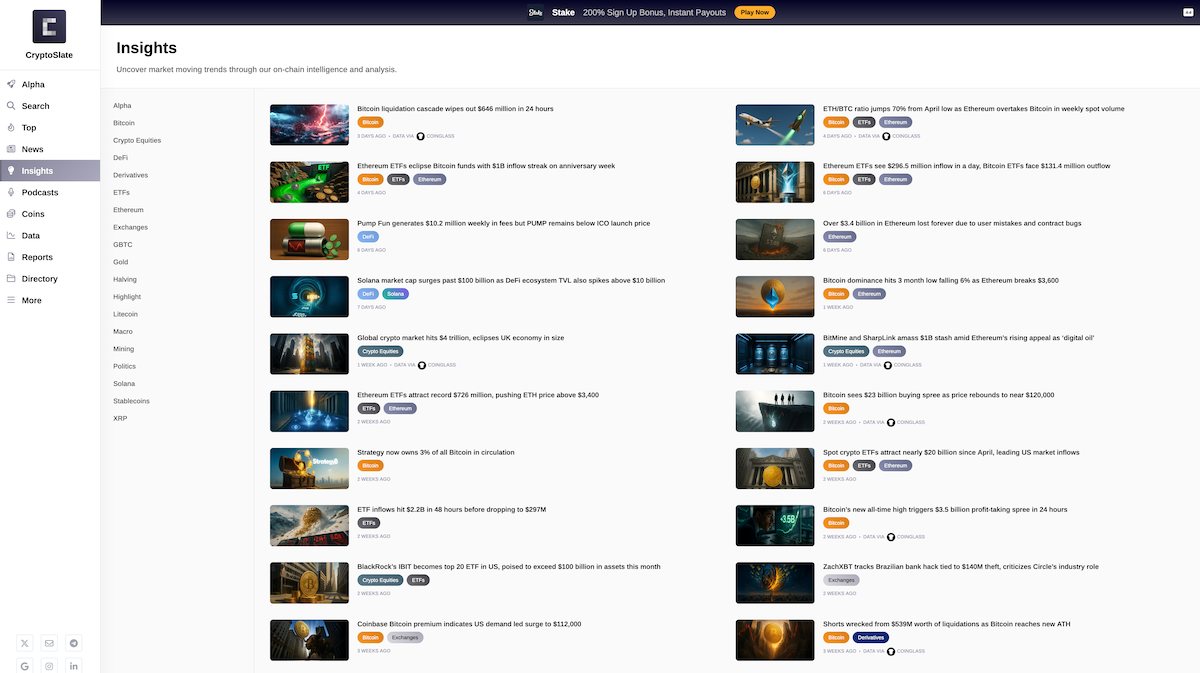Click Exchanges tag under ZachXBT article
The height and width of the screenshot is (673, 1200).
pos(841,580)
